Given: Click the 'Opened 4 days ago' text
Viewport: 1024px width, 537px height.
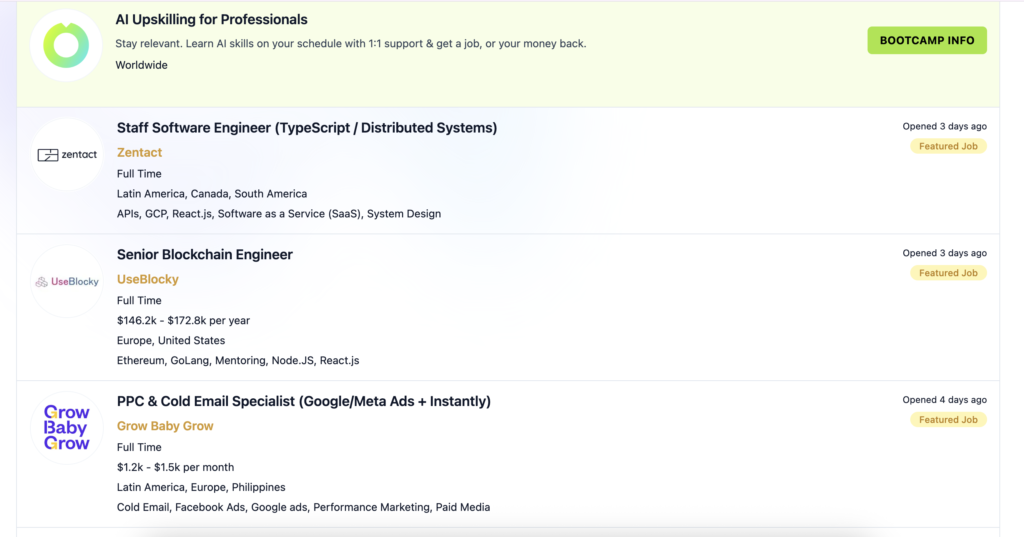Looking at the screenshot, I should point(944,400).
